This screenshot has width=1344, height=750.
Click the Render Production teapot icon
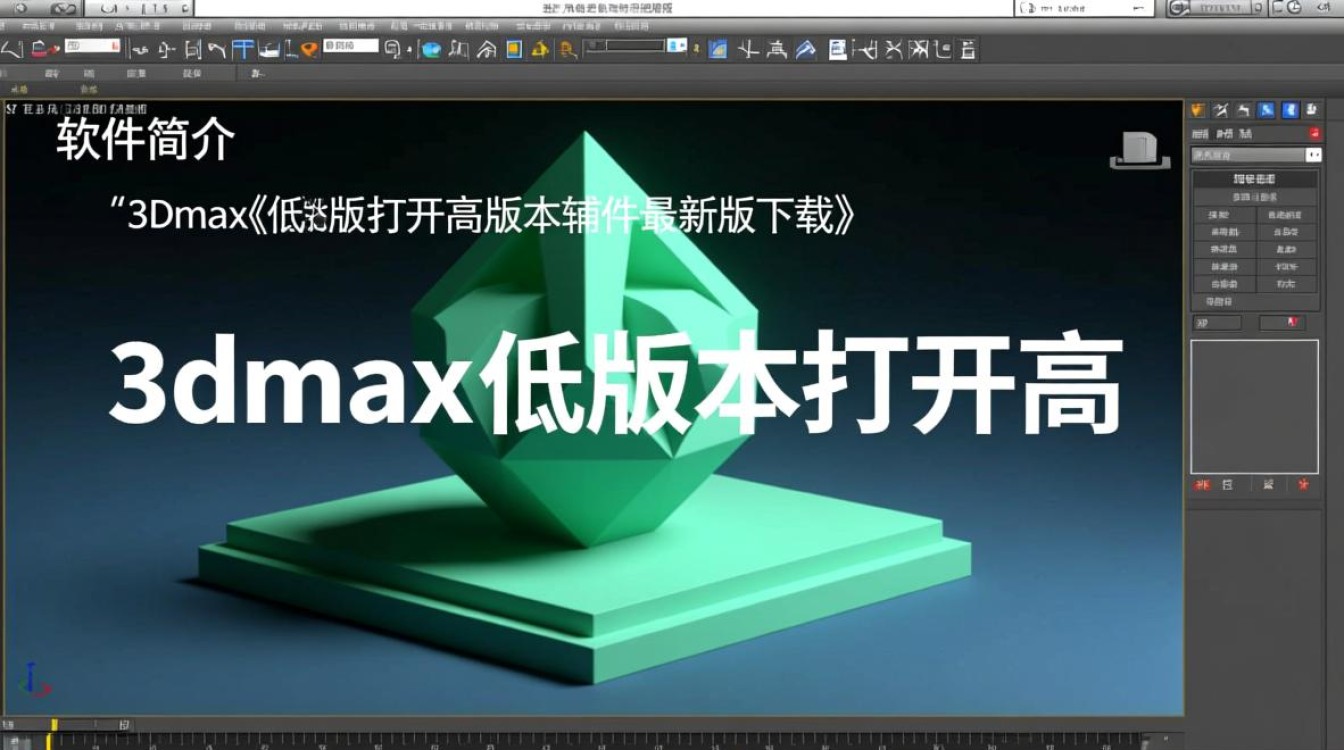(x=541, y=47)
